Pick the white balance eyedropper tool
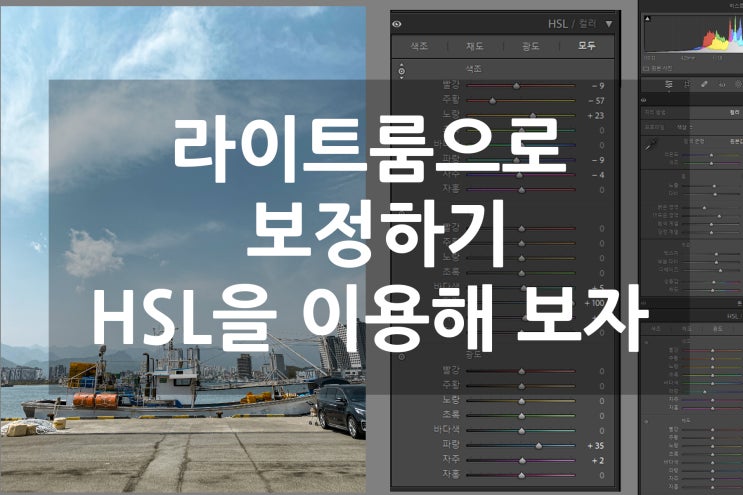The image size is (743, 495). (x=649, y=146)
